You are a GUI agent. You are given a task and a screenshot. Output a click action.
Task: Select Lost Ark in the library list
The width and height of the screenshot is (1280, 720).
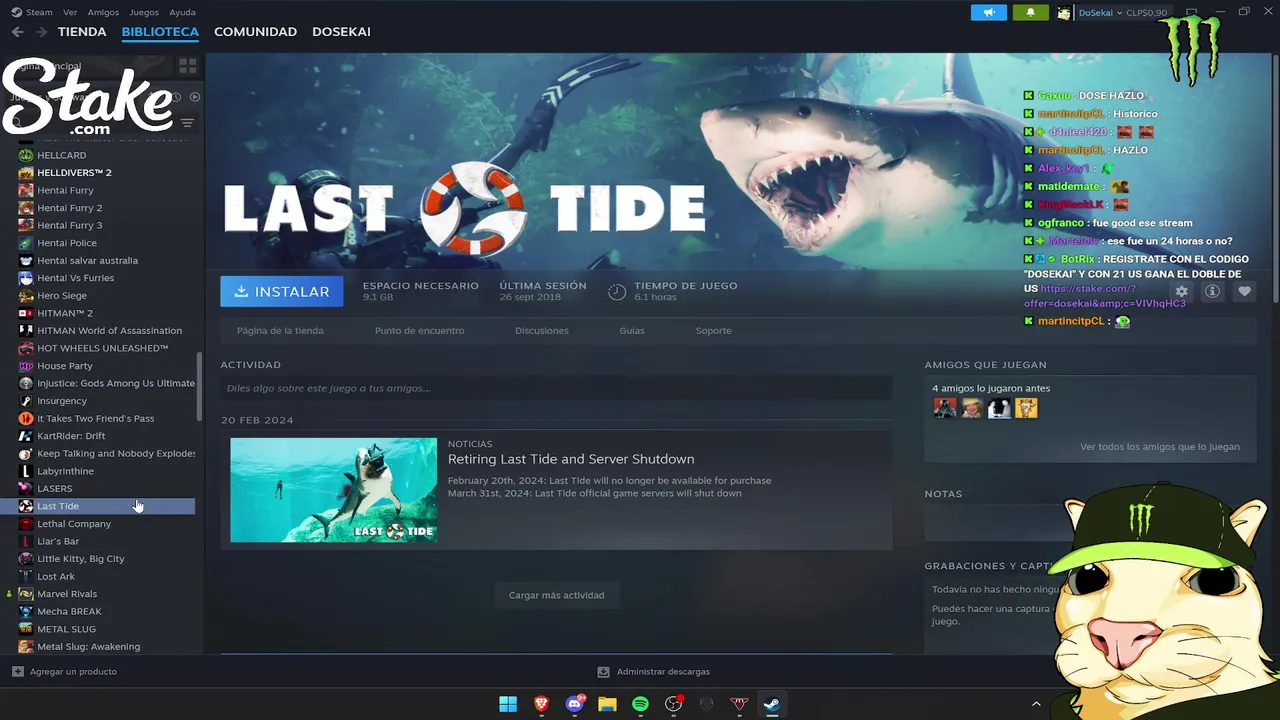pyautogui.click(x=56, y=577)
